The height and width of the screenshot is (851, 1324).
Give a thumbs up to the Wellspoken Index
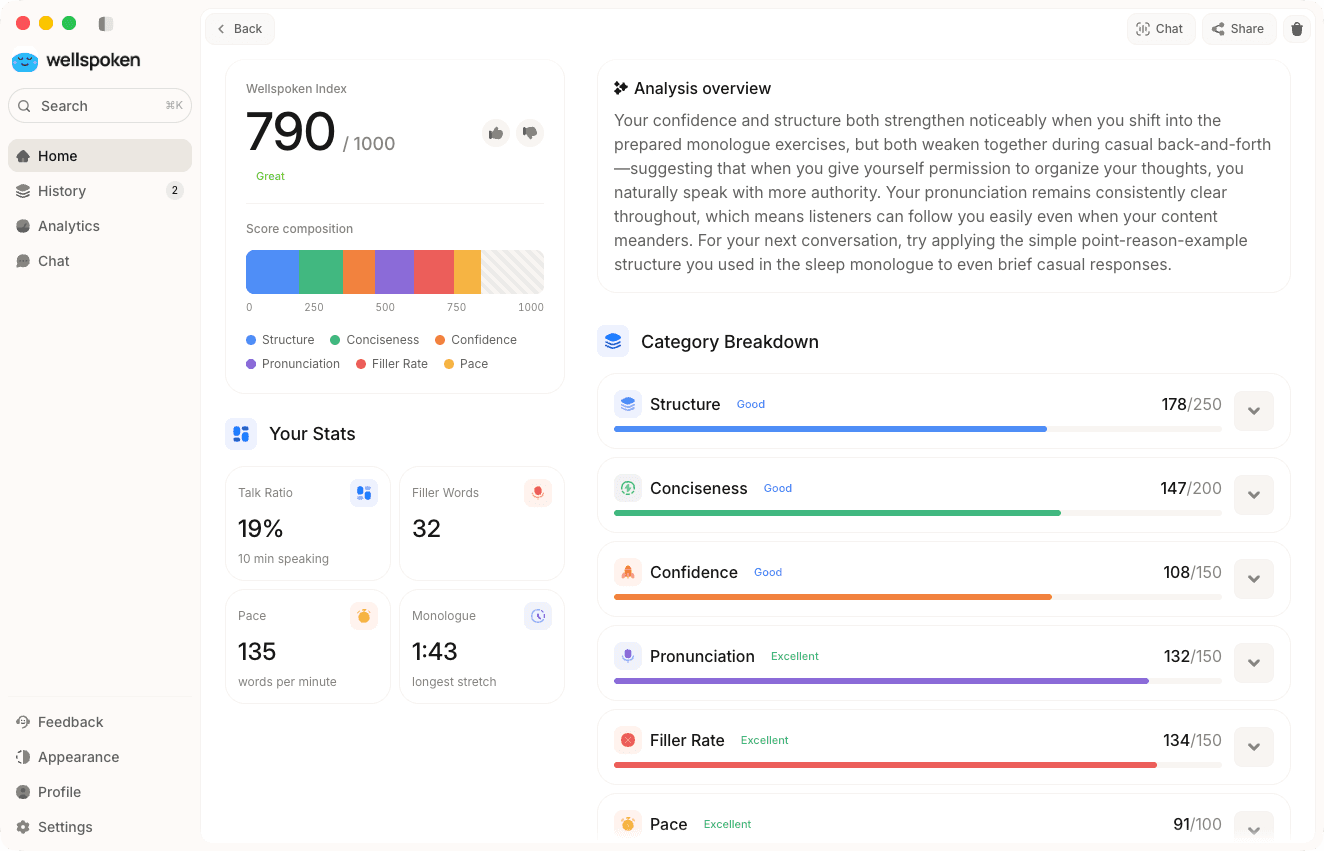click(496, 132)
